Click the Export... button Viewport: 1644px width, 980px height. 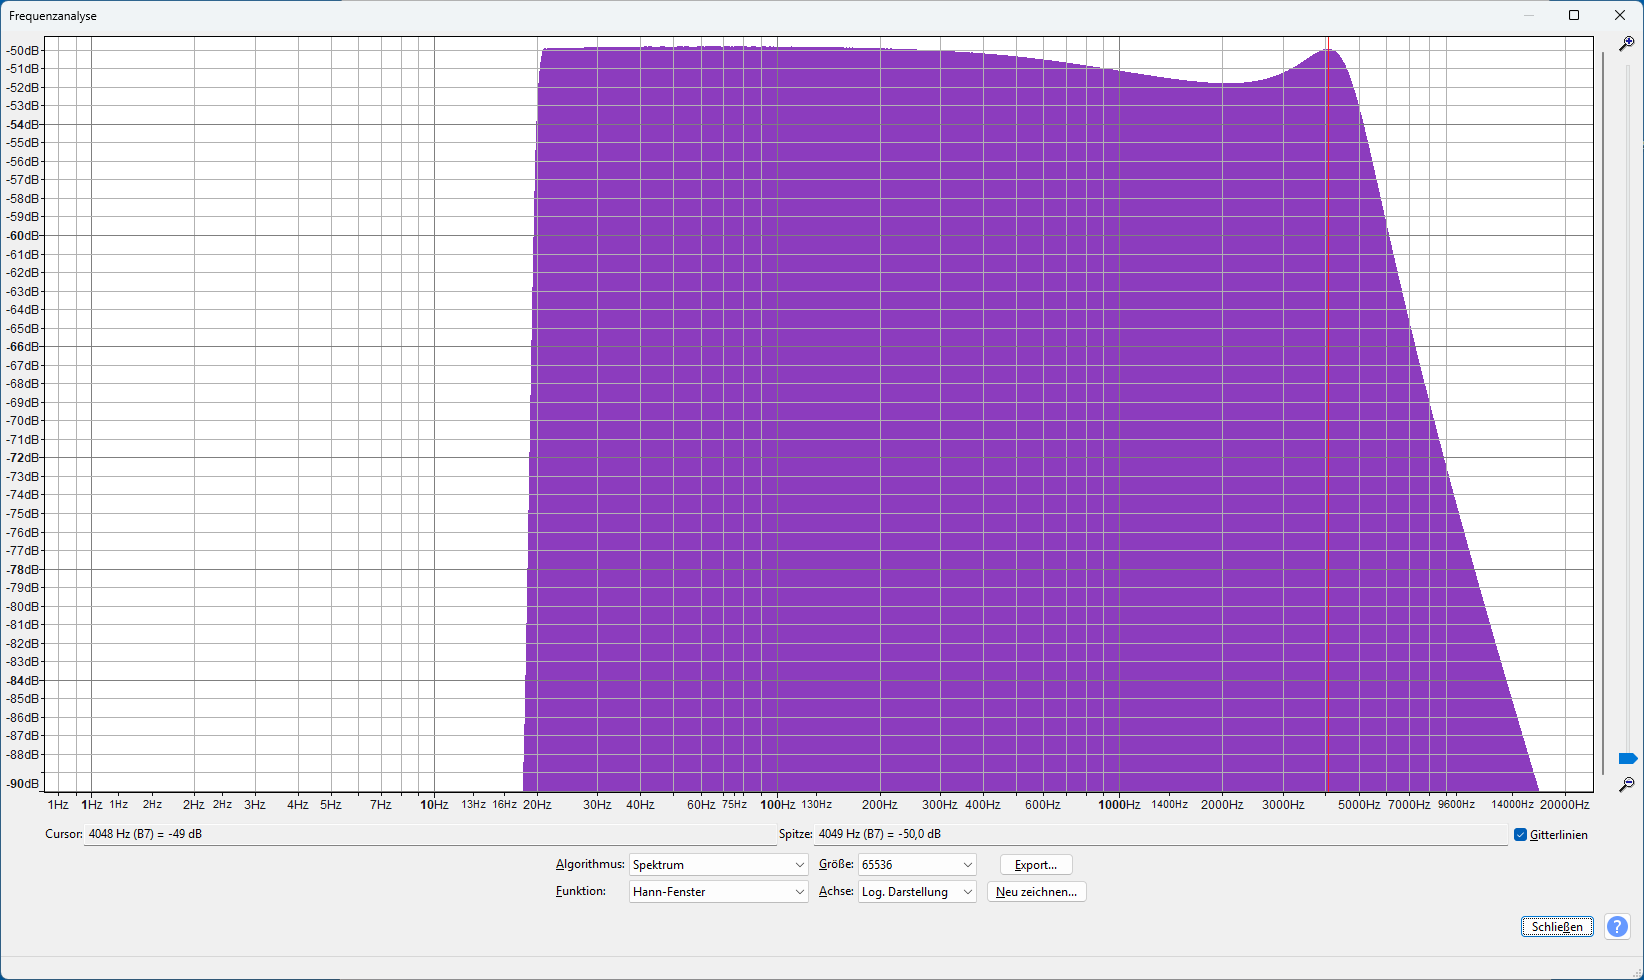[x=1035, y=864]
